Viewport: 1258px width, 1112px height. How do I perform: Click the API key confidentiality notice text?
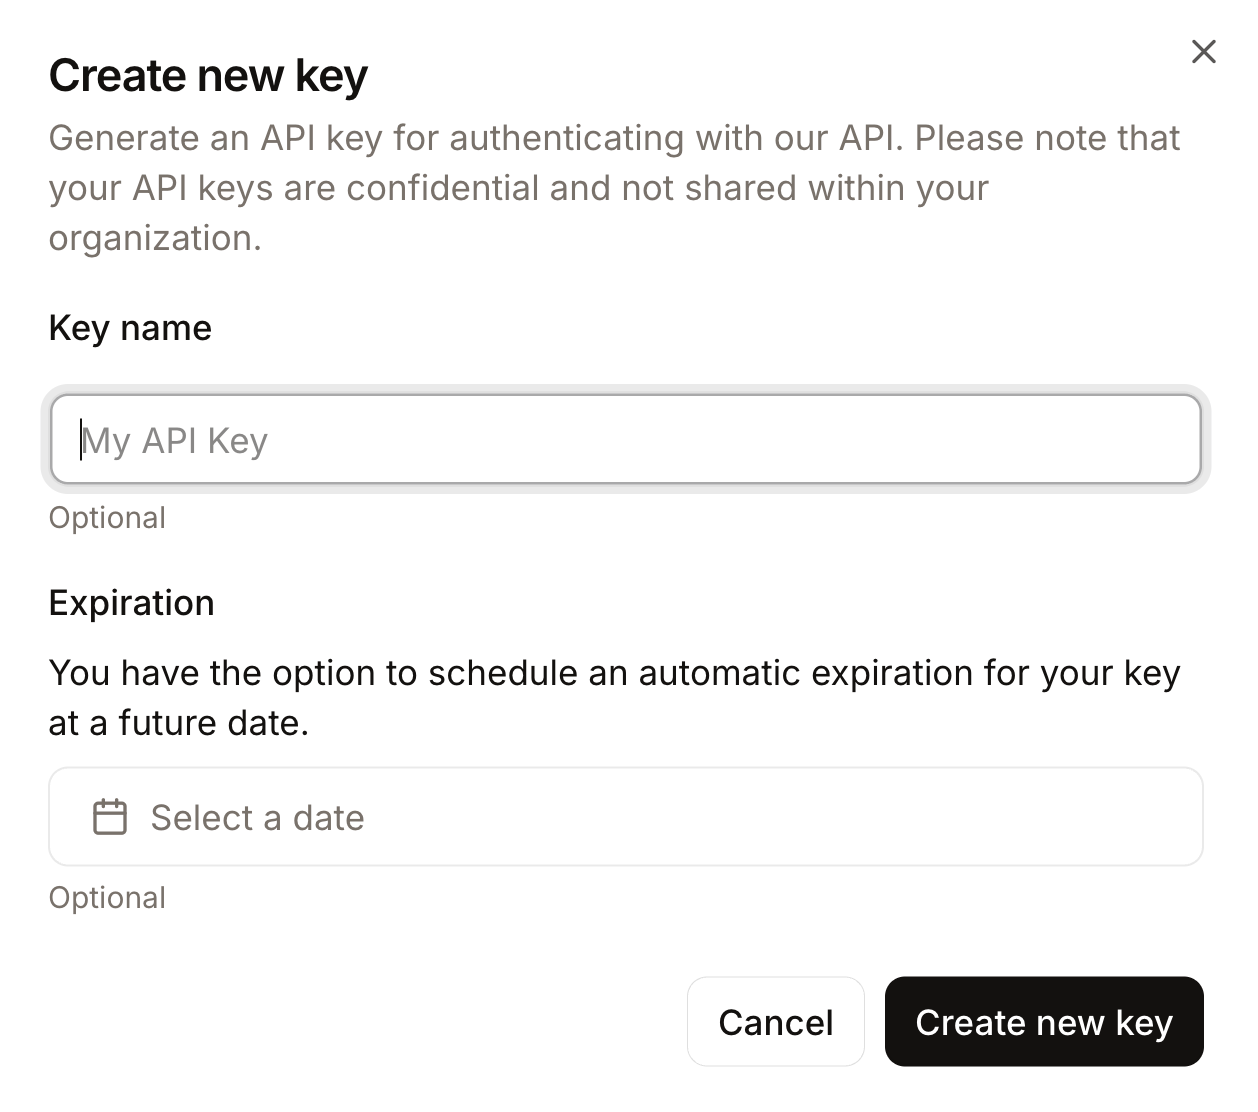pos(613,188)
